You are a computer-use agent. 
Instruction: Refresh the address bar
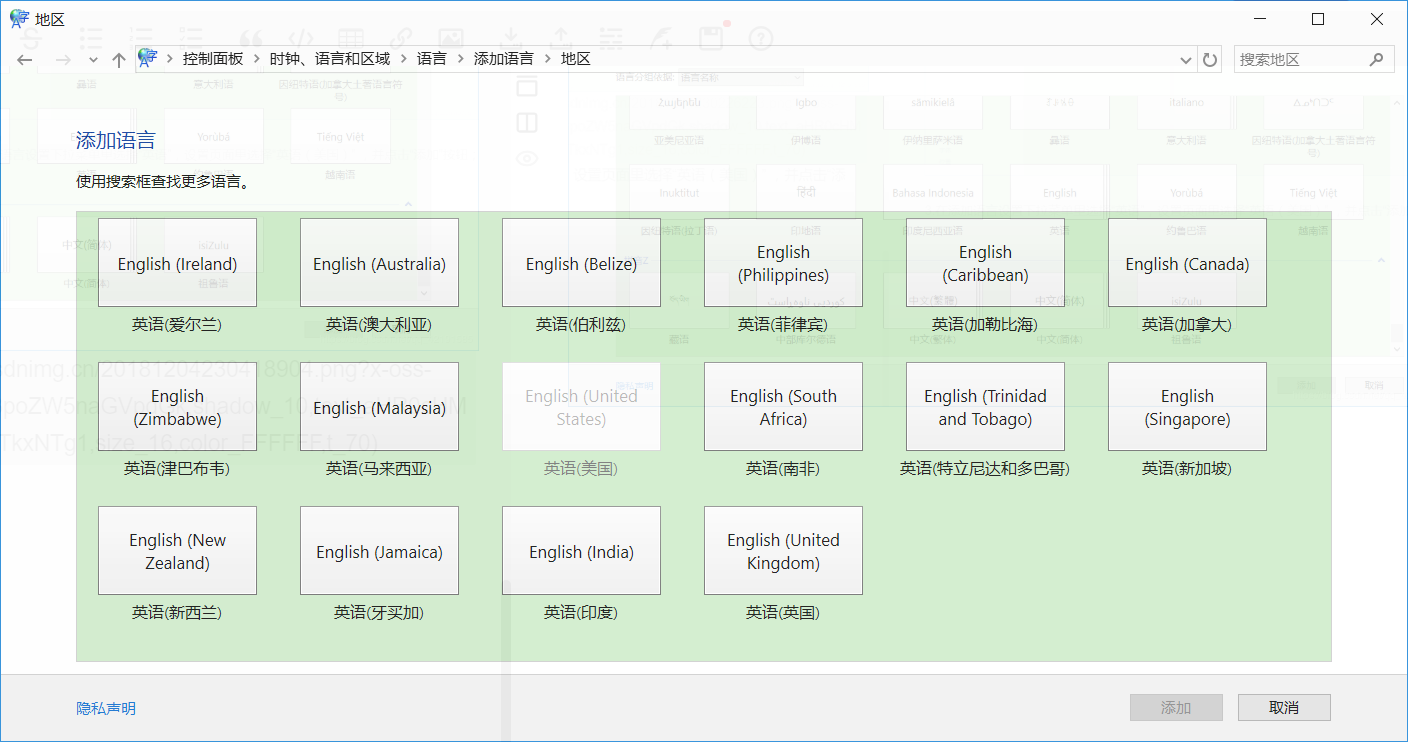(x=1210, y=59)
